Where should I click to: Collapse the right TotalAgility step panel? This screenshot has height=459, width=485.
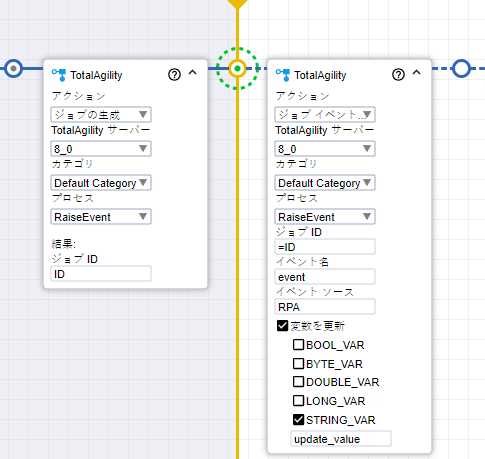pos(417,72)
